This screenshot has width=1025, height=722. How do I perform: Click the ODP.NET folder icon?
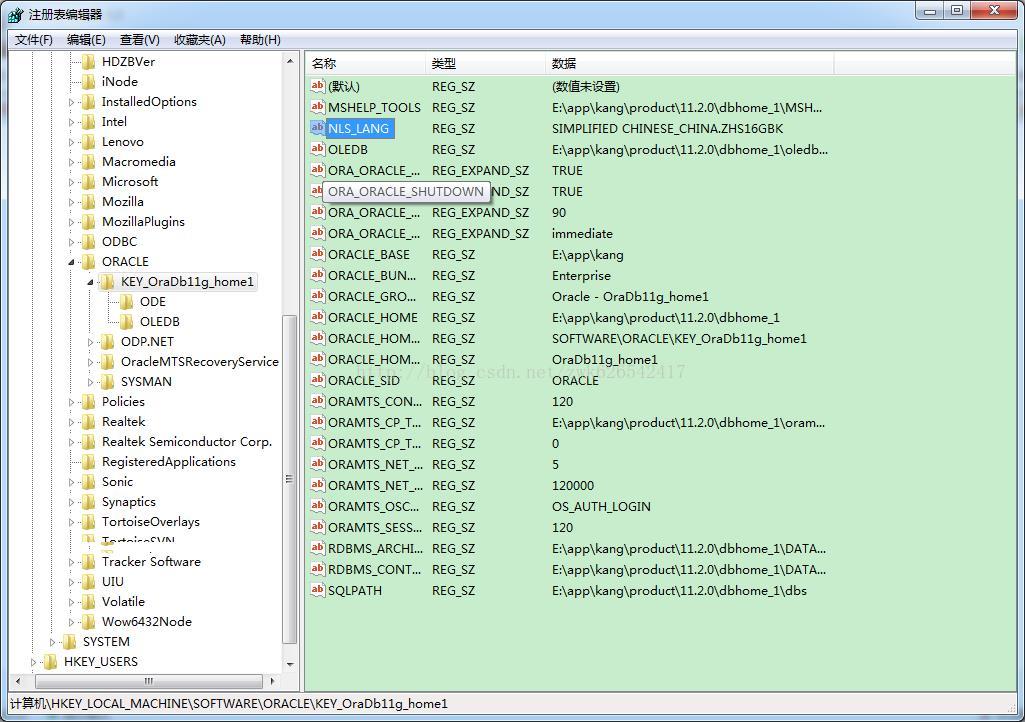107,341
